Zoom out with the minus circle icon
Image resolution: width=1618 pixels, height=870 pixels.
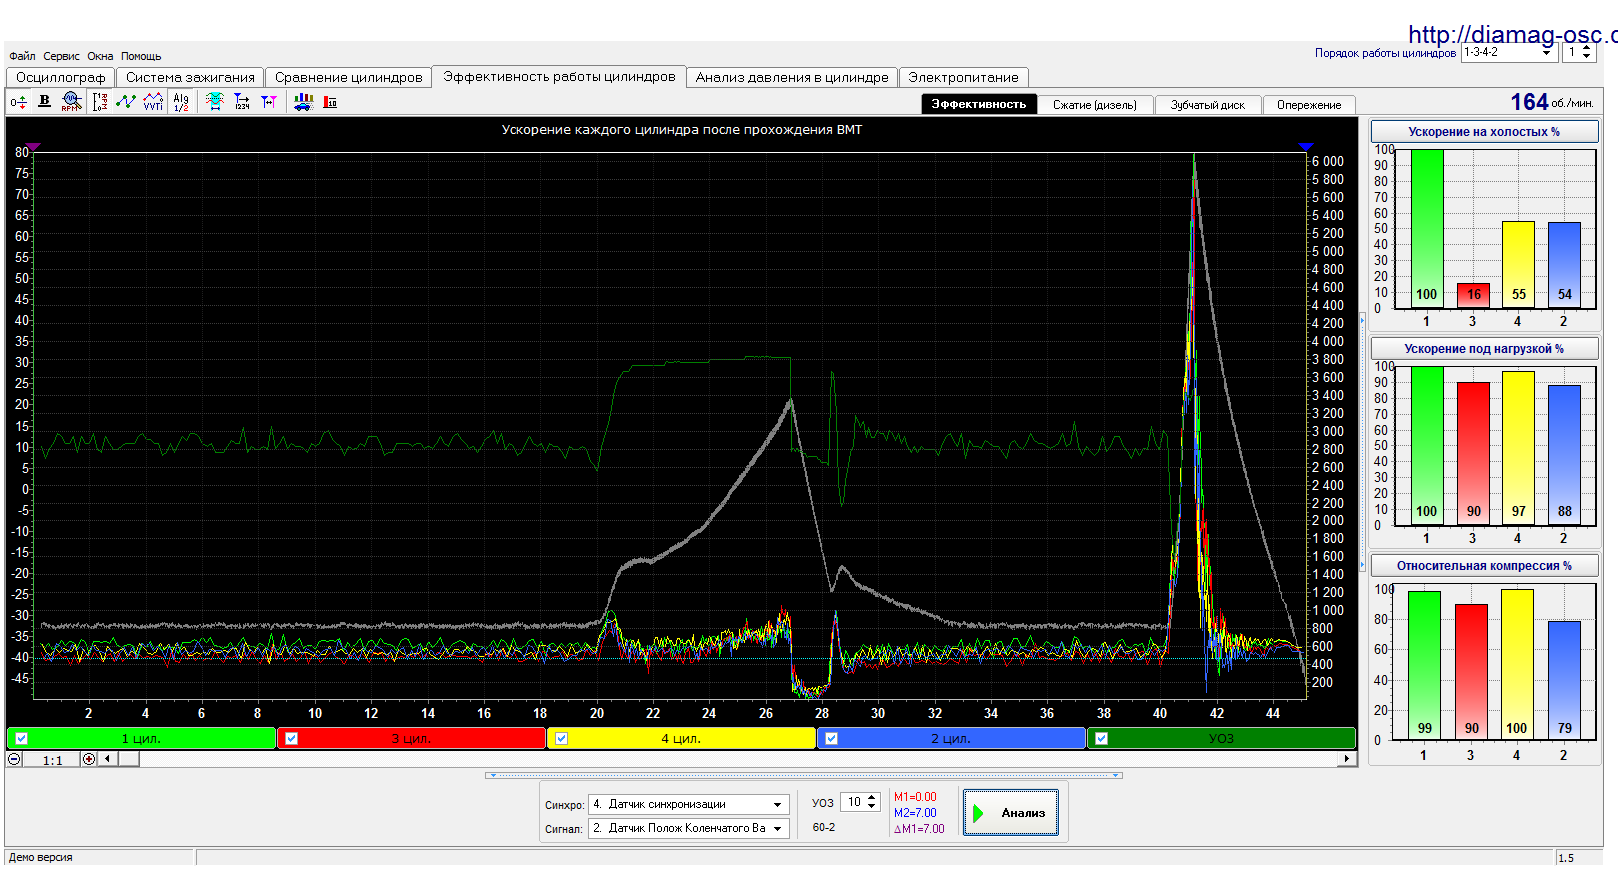point(14,759)
